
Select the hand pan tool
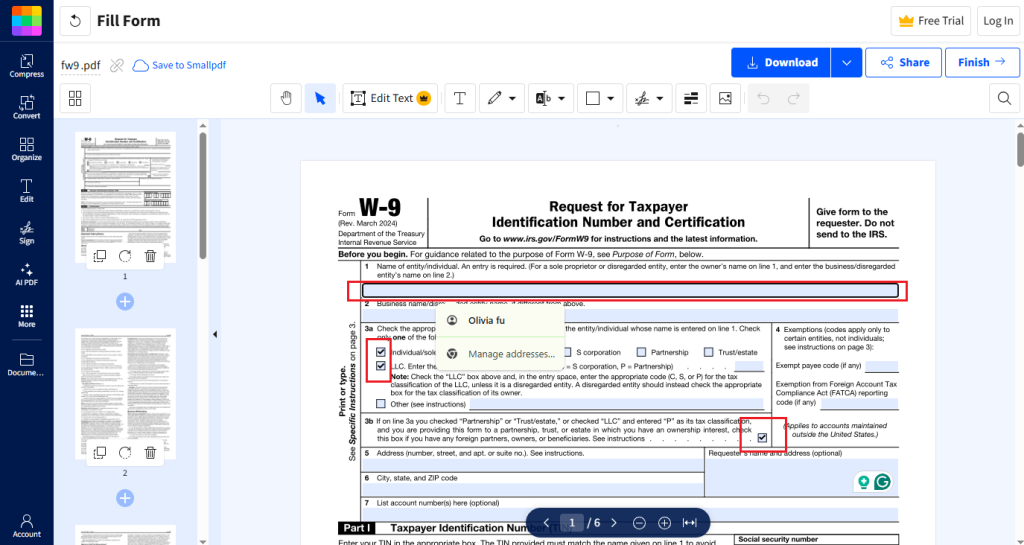tap(286, 99)
